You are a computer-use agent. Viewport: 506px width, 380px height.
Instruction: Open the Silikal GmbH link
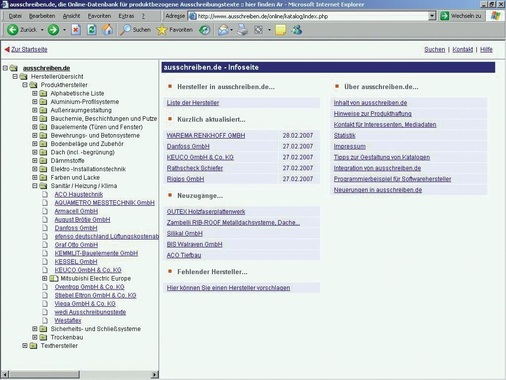click(185, 233)
